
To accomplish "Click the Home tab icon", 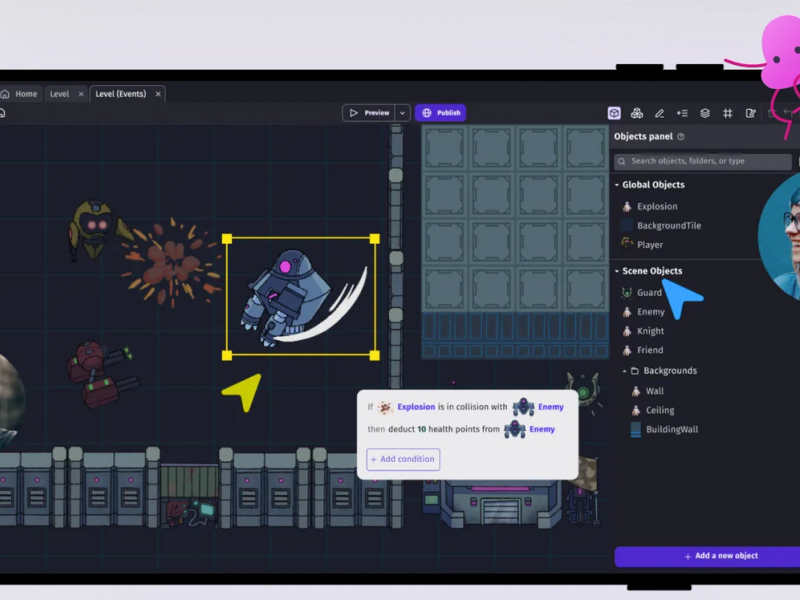I will (x=5, y=94).
